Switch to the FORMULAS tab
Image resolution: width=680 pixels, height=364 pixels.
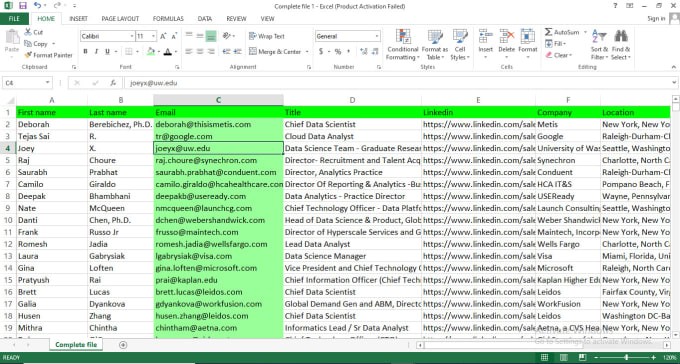pos(168,19)
